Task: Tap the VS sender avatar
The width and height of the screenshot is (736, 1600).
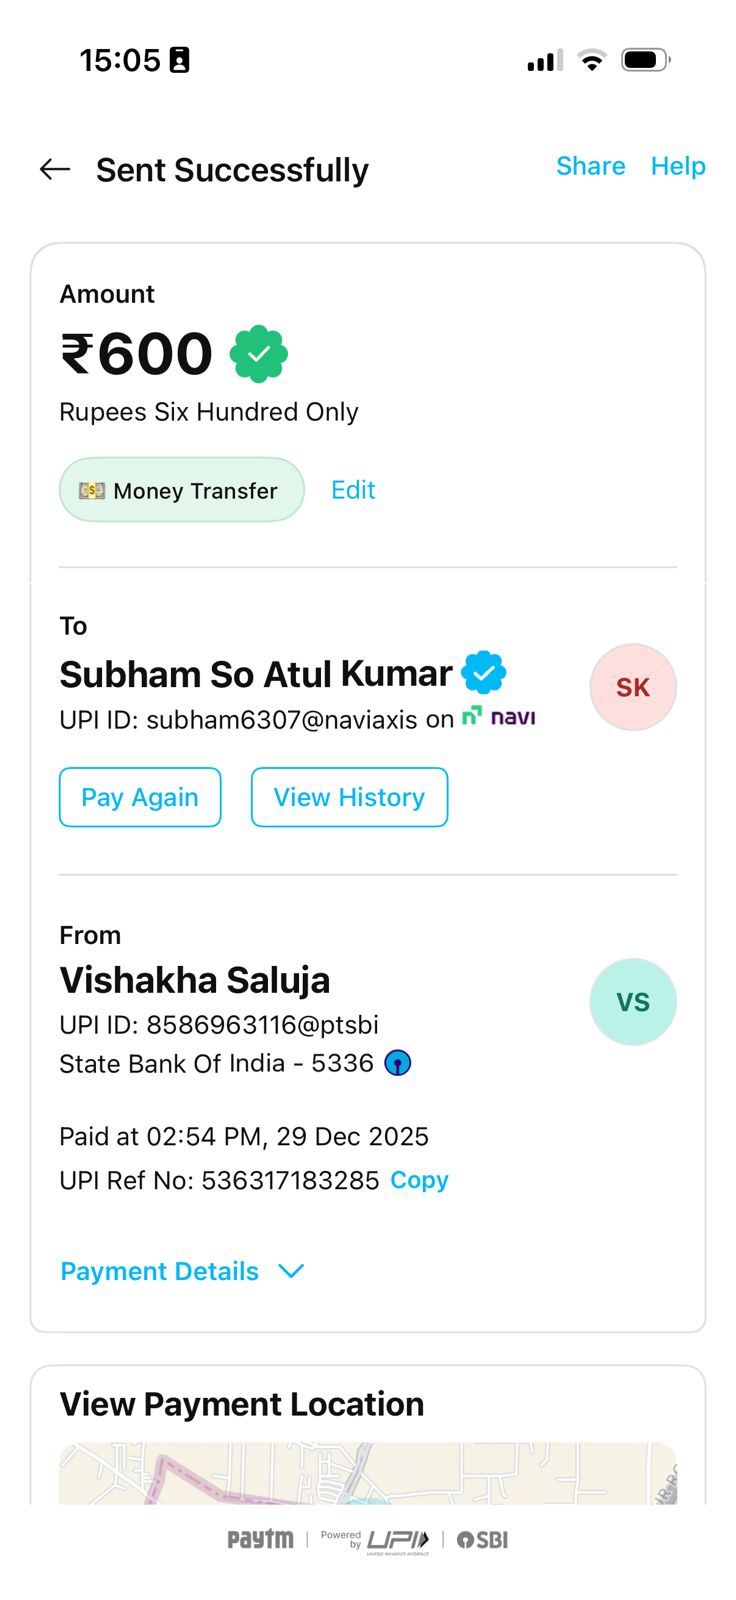Action: (x=633, y=1002)
